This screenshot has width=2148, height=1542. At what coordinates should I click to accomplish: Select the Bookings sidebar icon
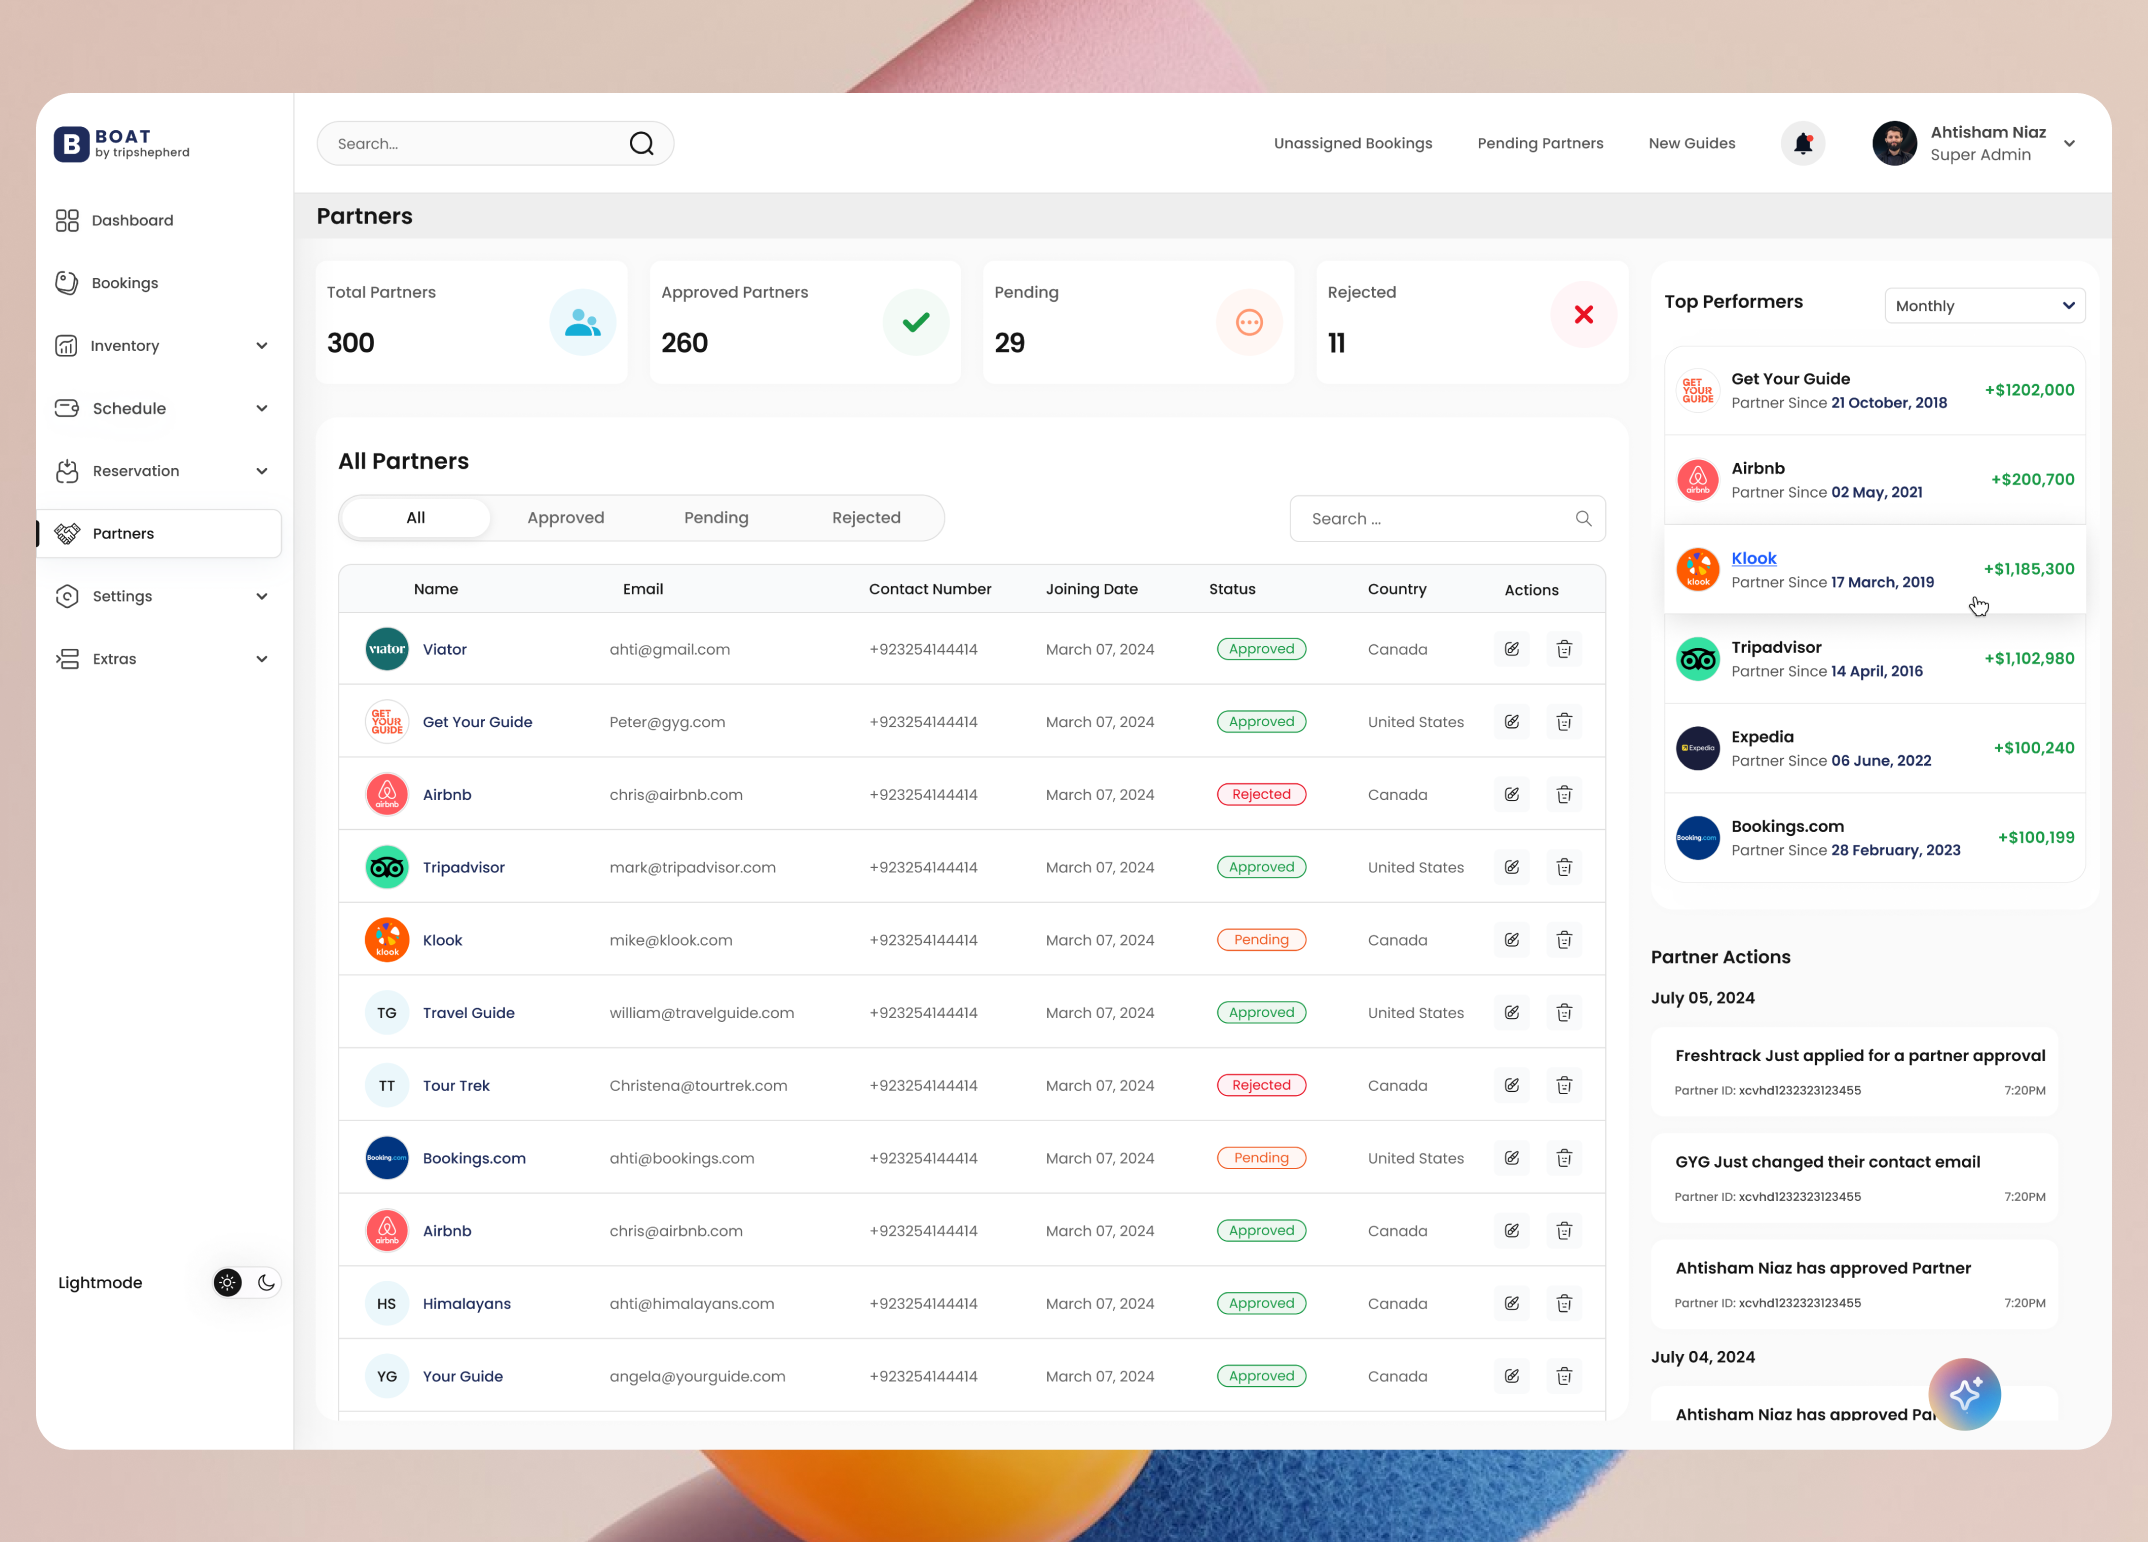point(66,283)
